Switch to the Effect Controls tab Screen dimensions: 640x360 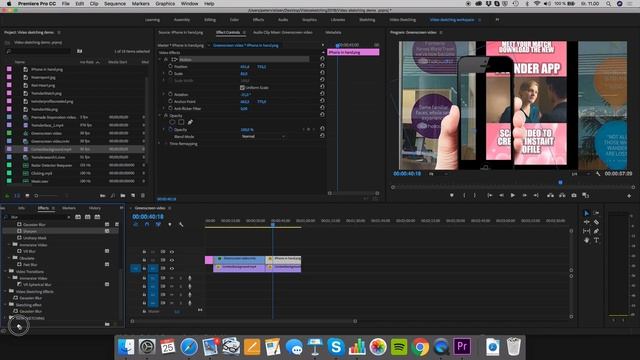[228, 32]
